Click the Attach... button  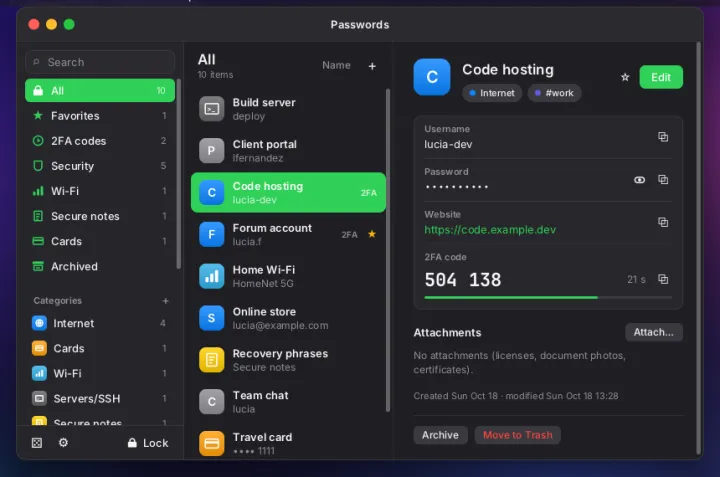pos(653,332)
